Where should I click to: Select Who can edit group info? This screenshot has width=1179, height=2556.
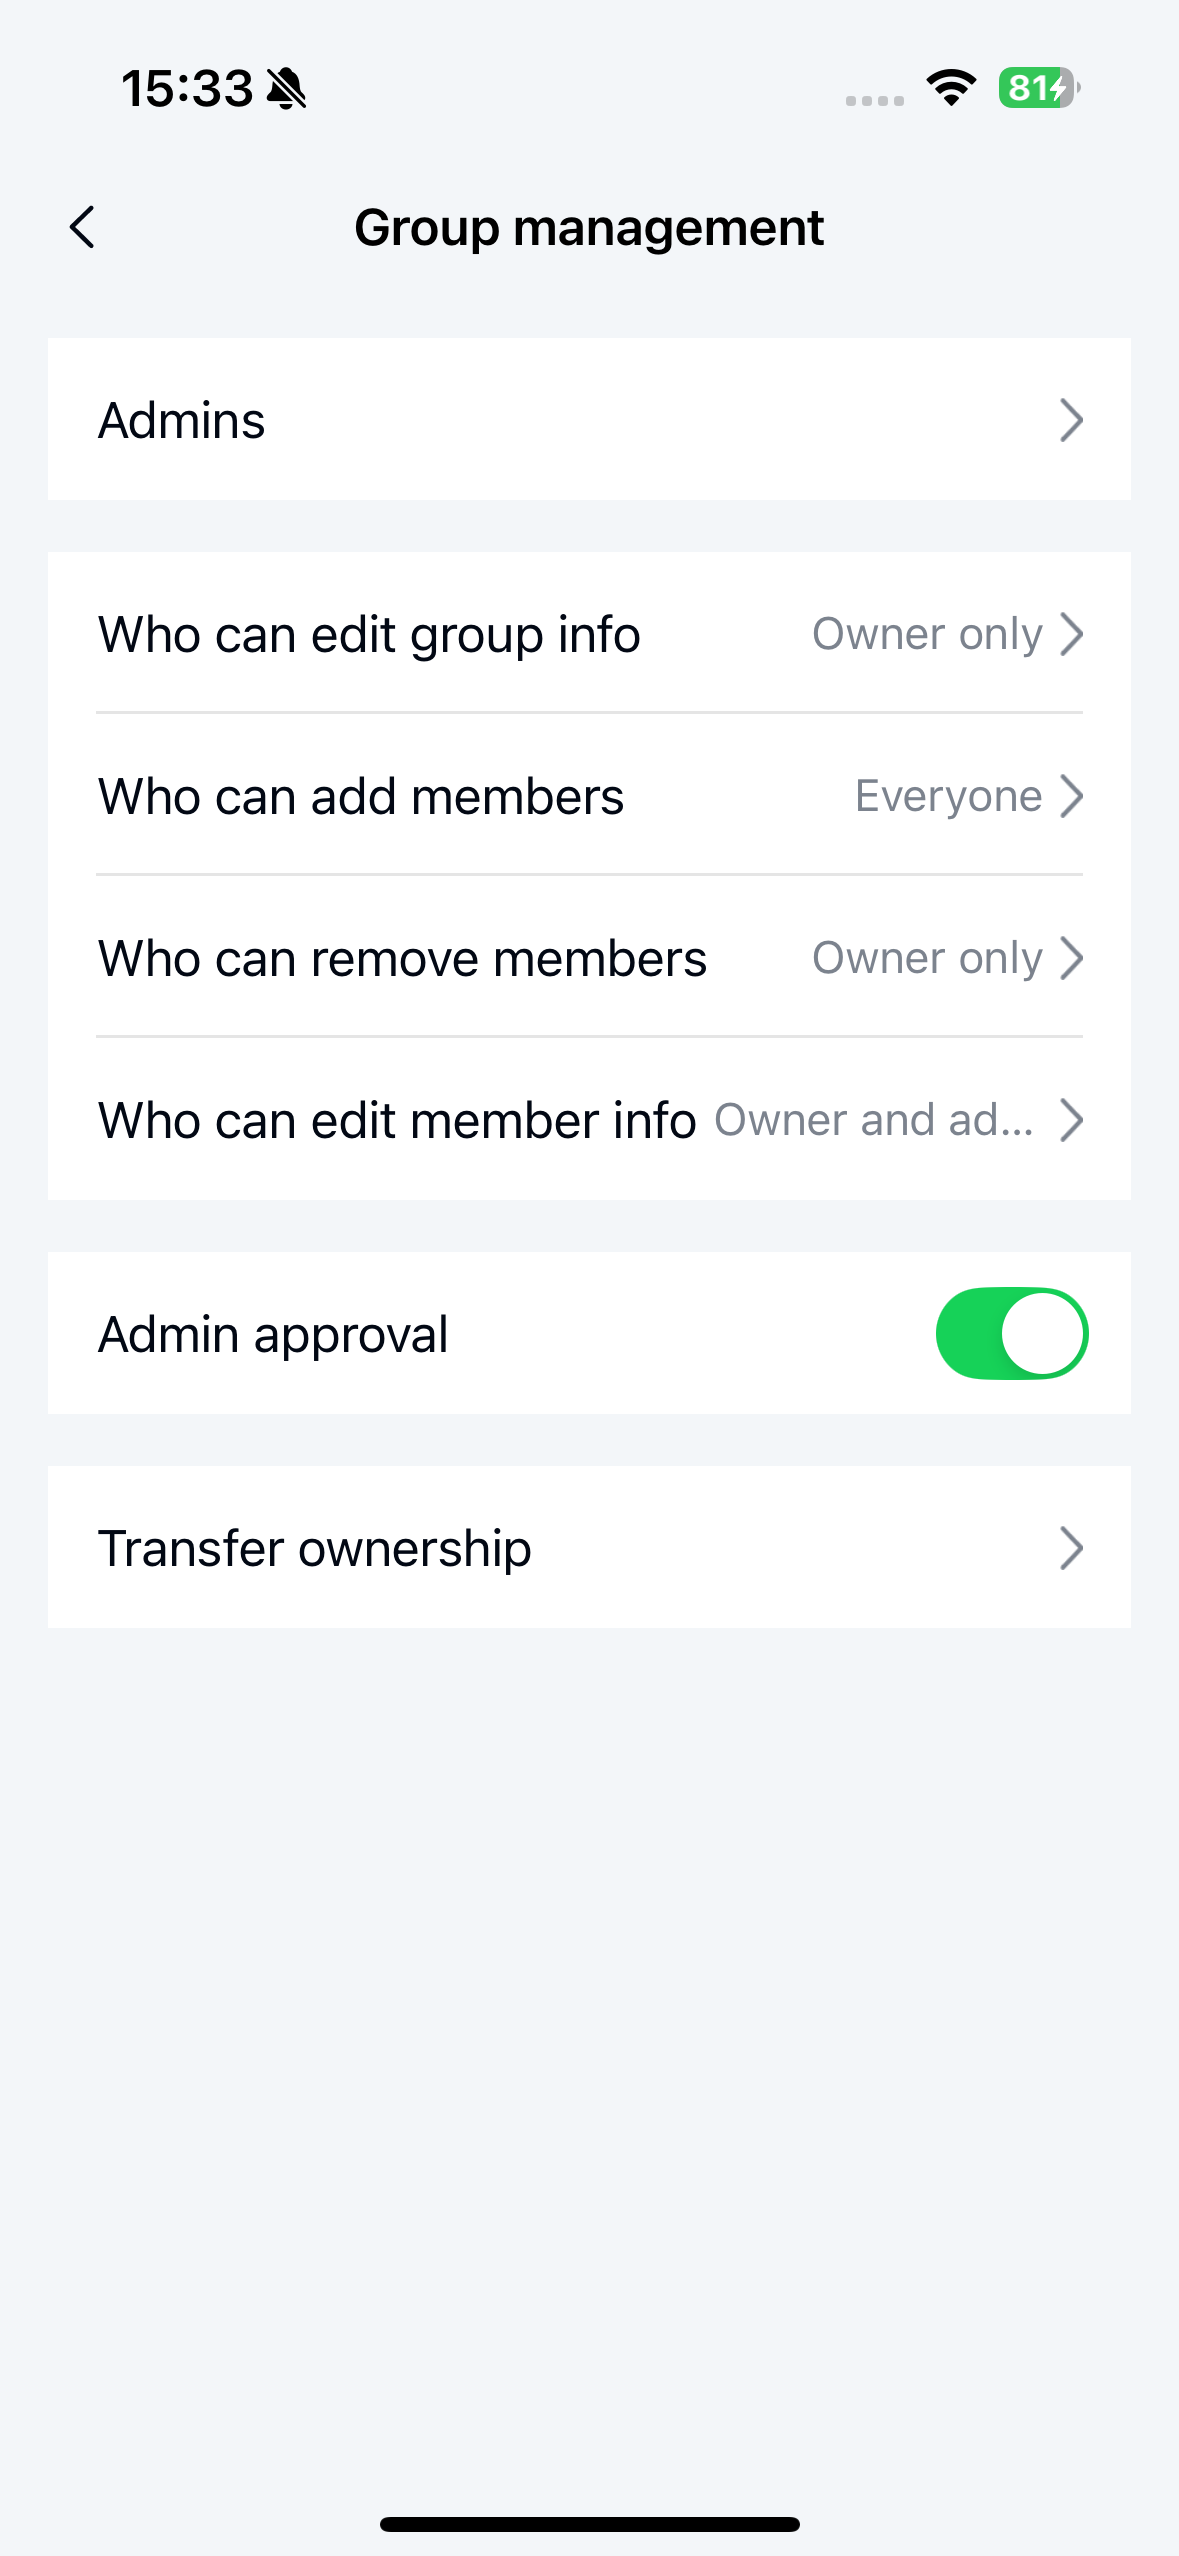(x=369, y=634)
